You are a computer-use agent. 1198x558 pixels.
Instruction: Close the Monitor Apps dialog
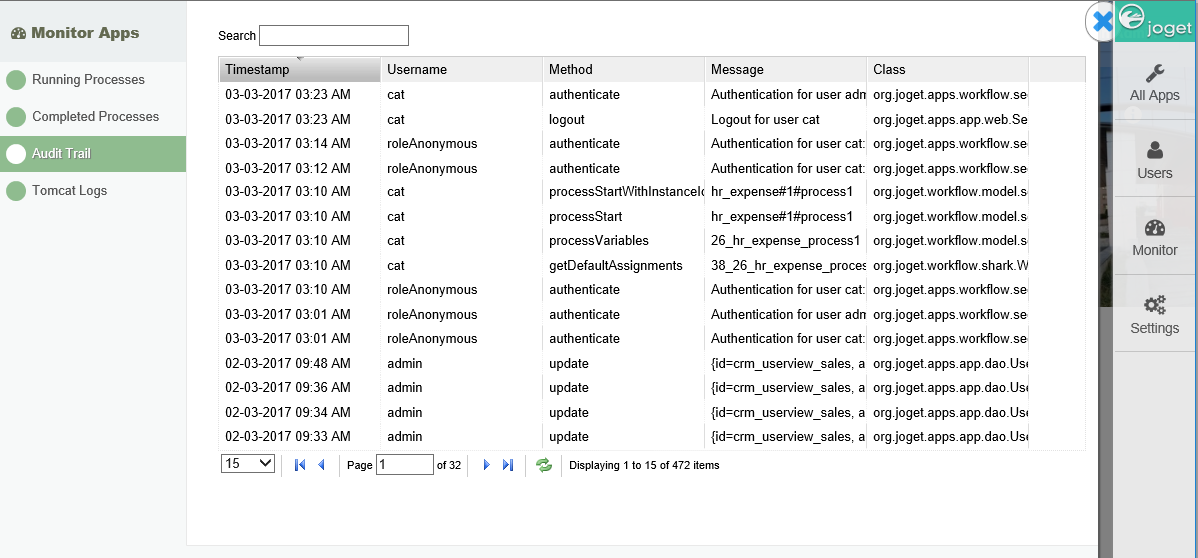(1101, 22)
